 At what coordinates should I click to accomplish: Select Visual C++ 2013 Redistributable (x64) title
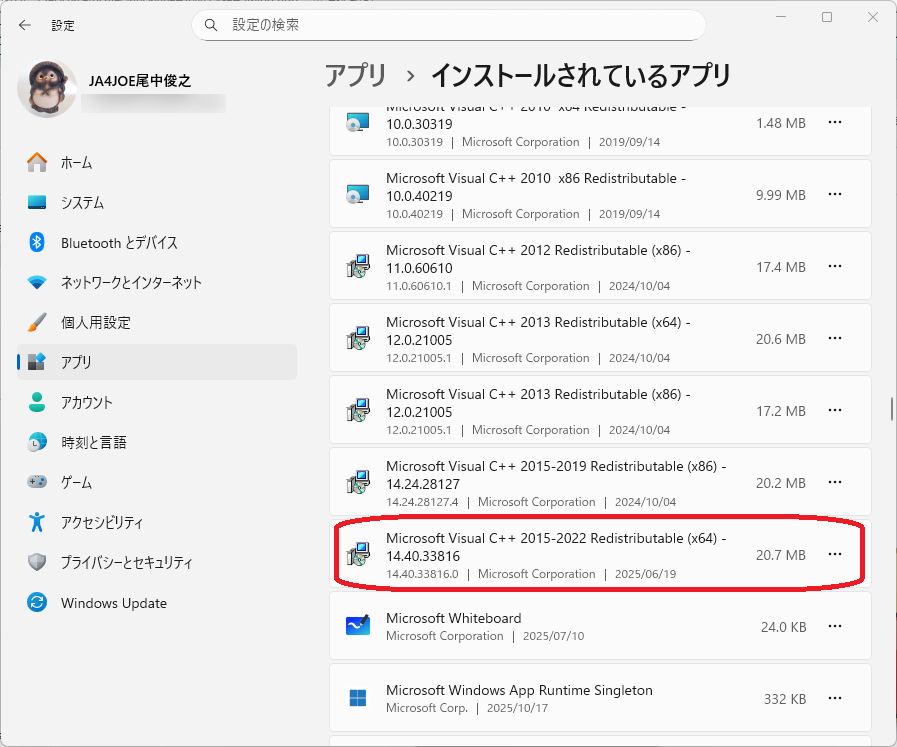[x=538, y=331]
